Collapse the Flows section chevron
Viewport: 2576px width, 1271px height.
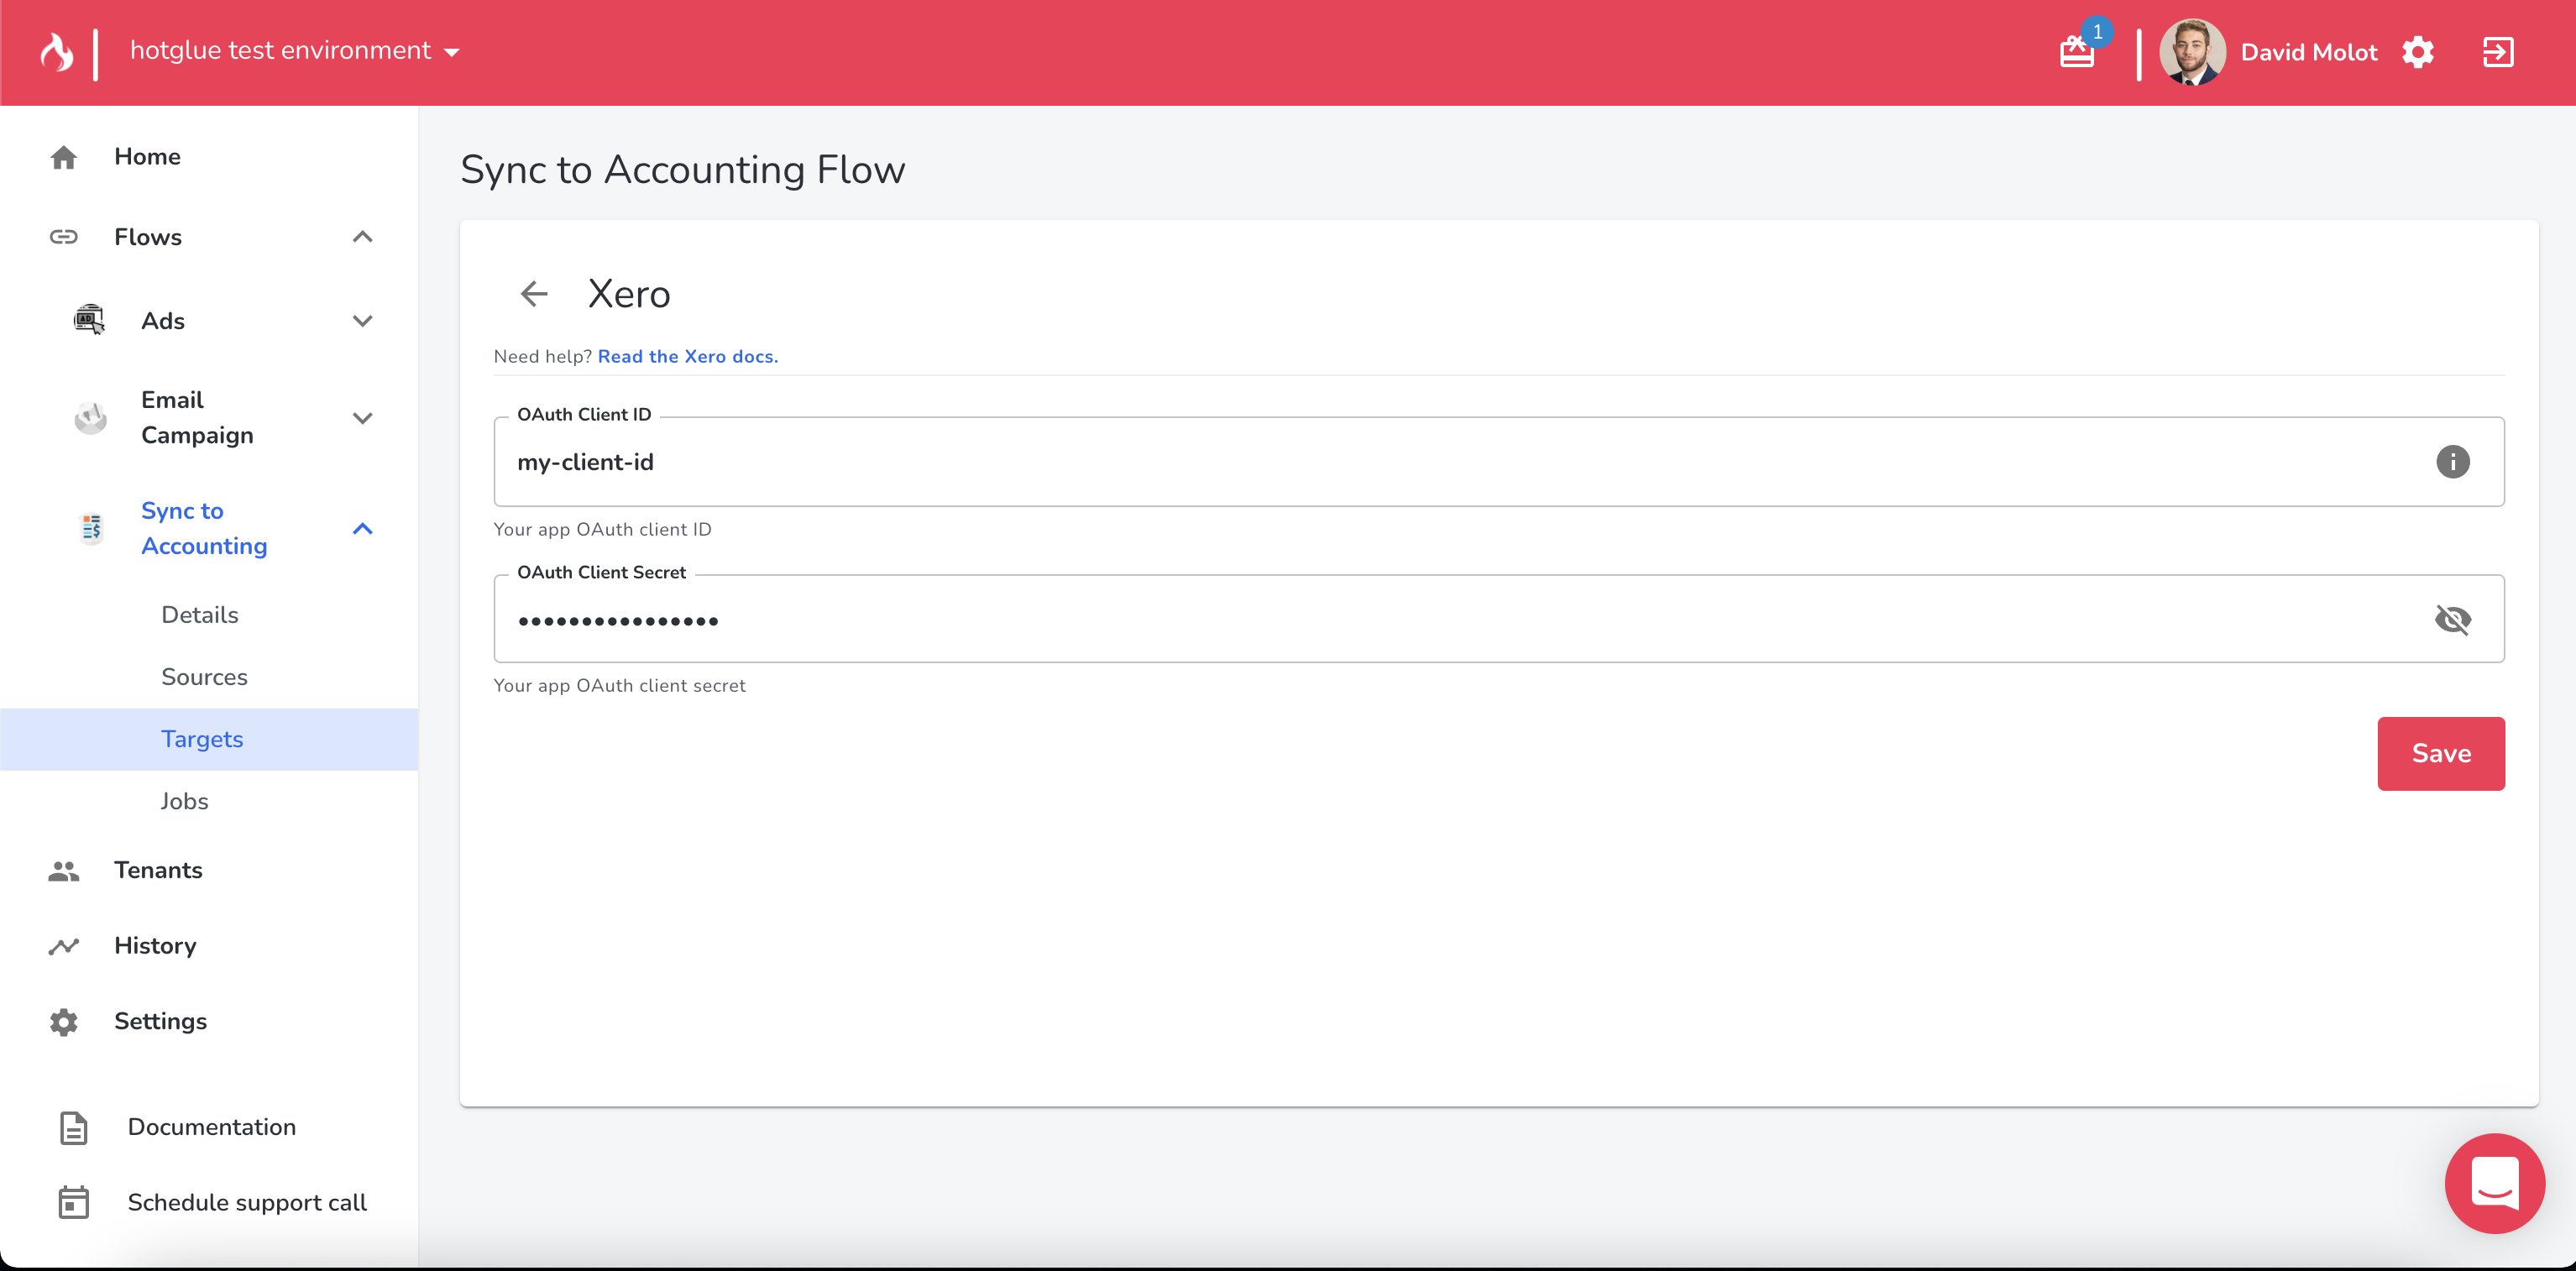(363, 237)
